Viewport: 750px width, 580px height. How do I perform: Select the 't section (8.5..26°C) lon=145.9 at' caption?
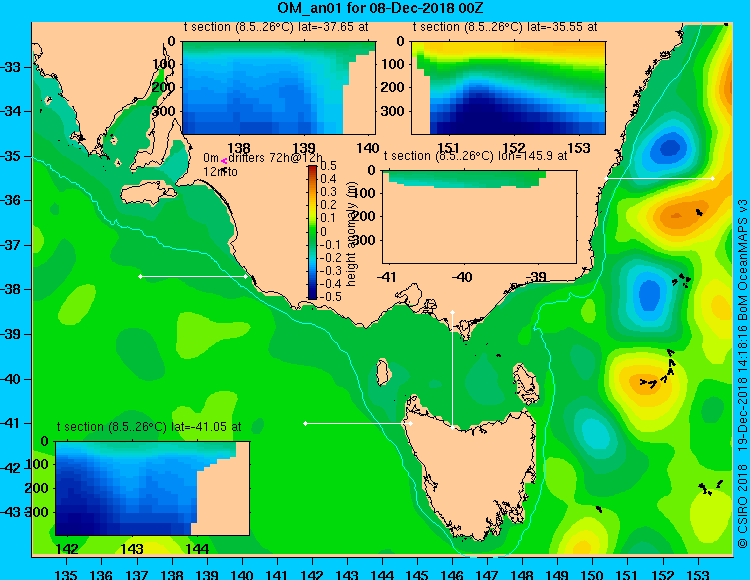click(x=475, y=156)
